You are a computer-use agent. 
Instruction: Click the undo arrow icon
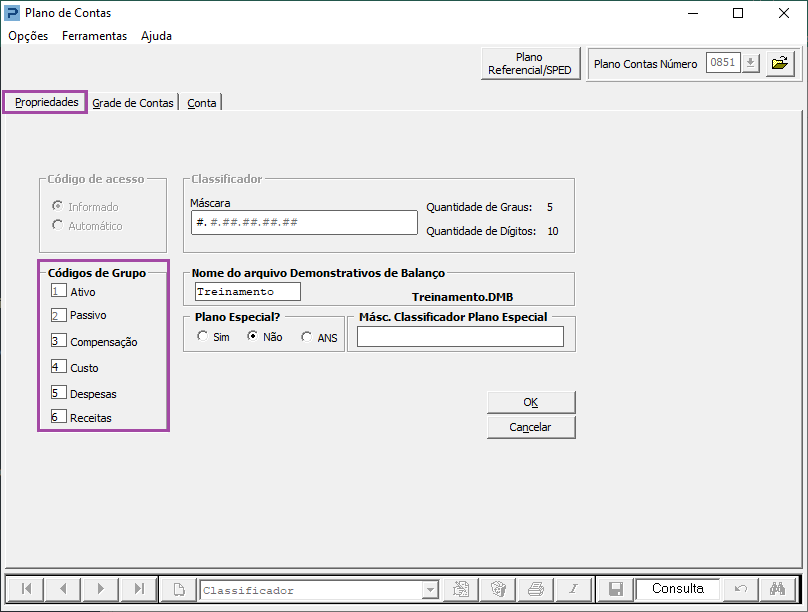coord(740,588)
